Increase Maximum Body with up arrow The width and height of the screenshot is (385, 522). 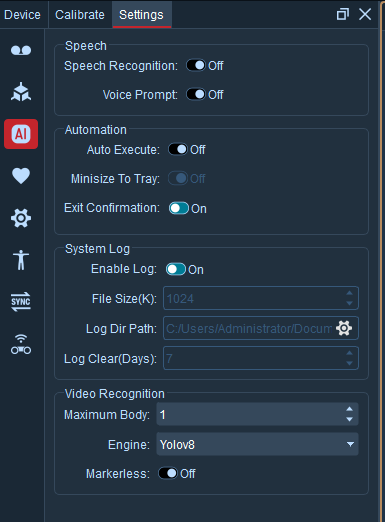349,409
